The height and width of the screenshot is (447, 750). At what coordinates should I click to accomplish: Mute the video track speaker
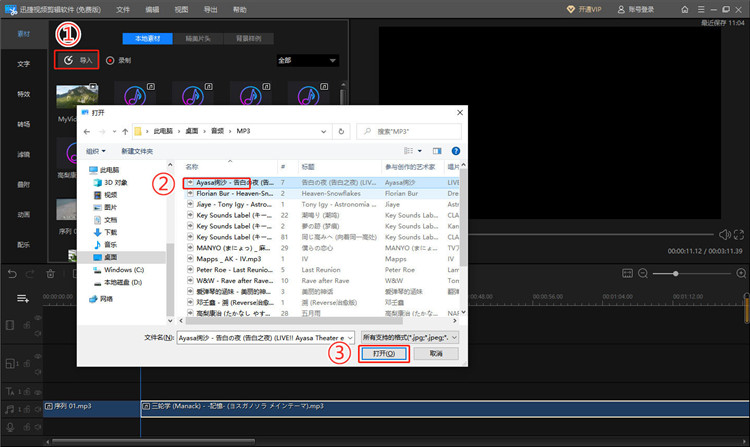38,333
